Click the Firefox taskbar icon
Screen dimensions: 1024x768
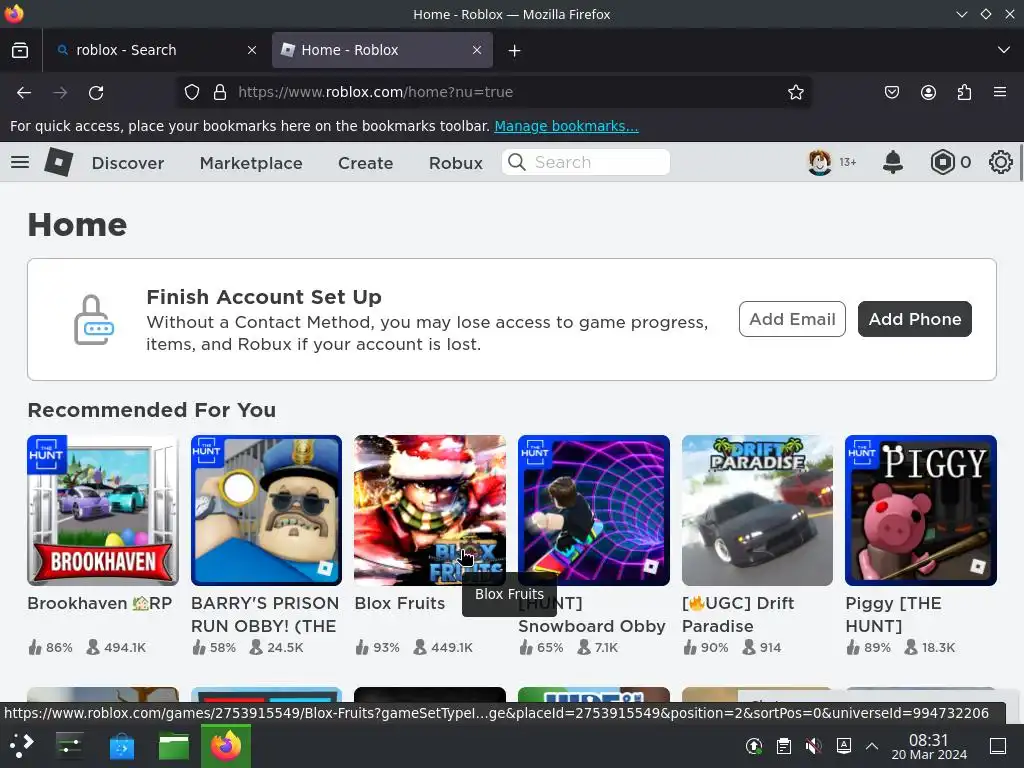tap(226, 745)
